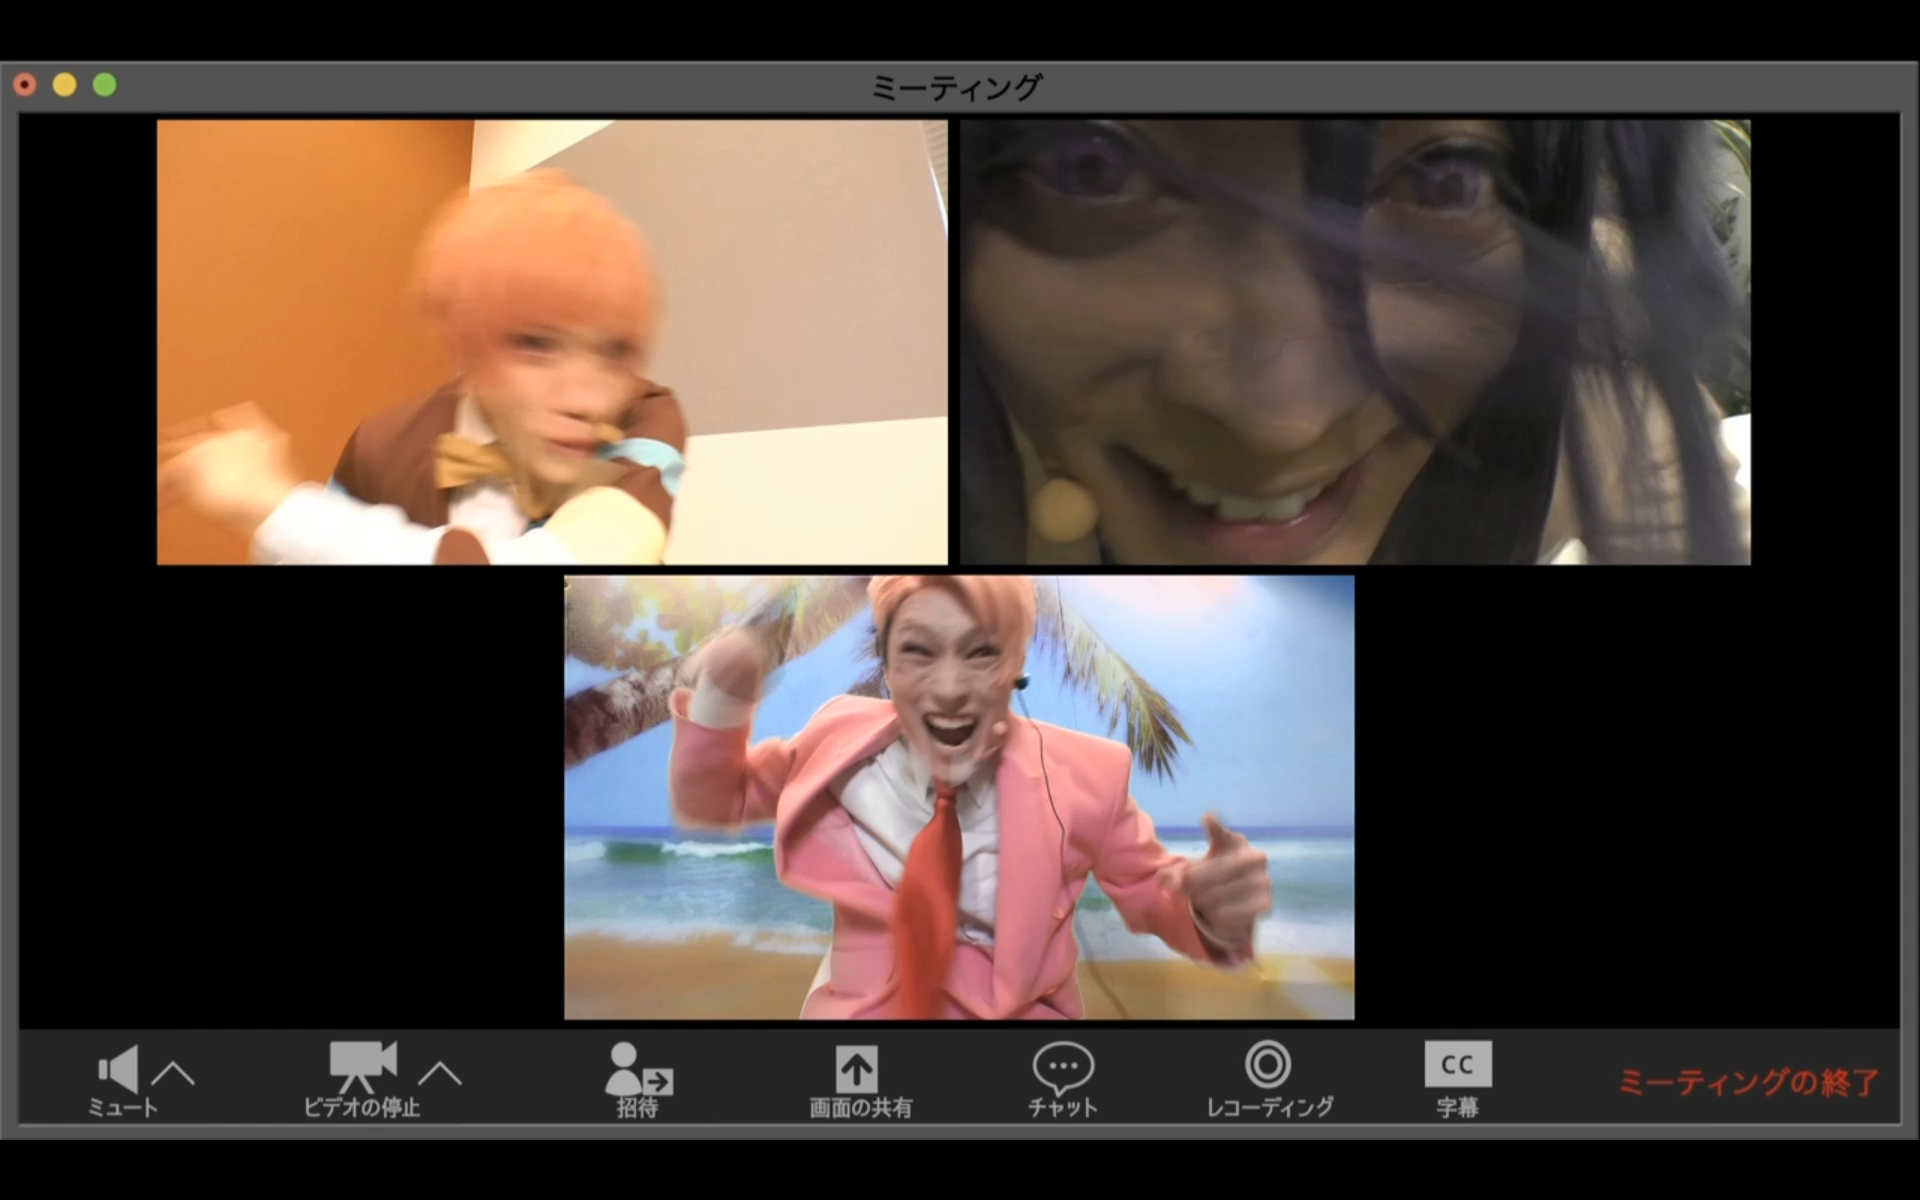Close the meeting window with red button

coord(25,85)
